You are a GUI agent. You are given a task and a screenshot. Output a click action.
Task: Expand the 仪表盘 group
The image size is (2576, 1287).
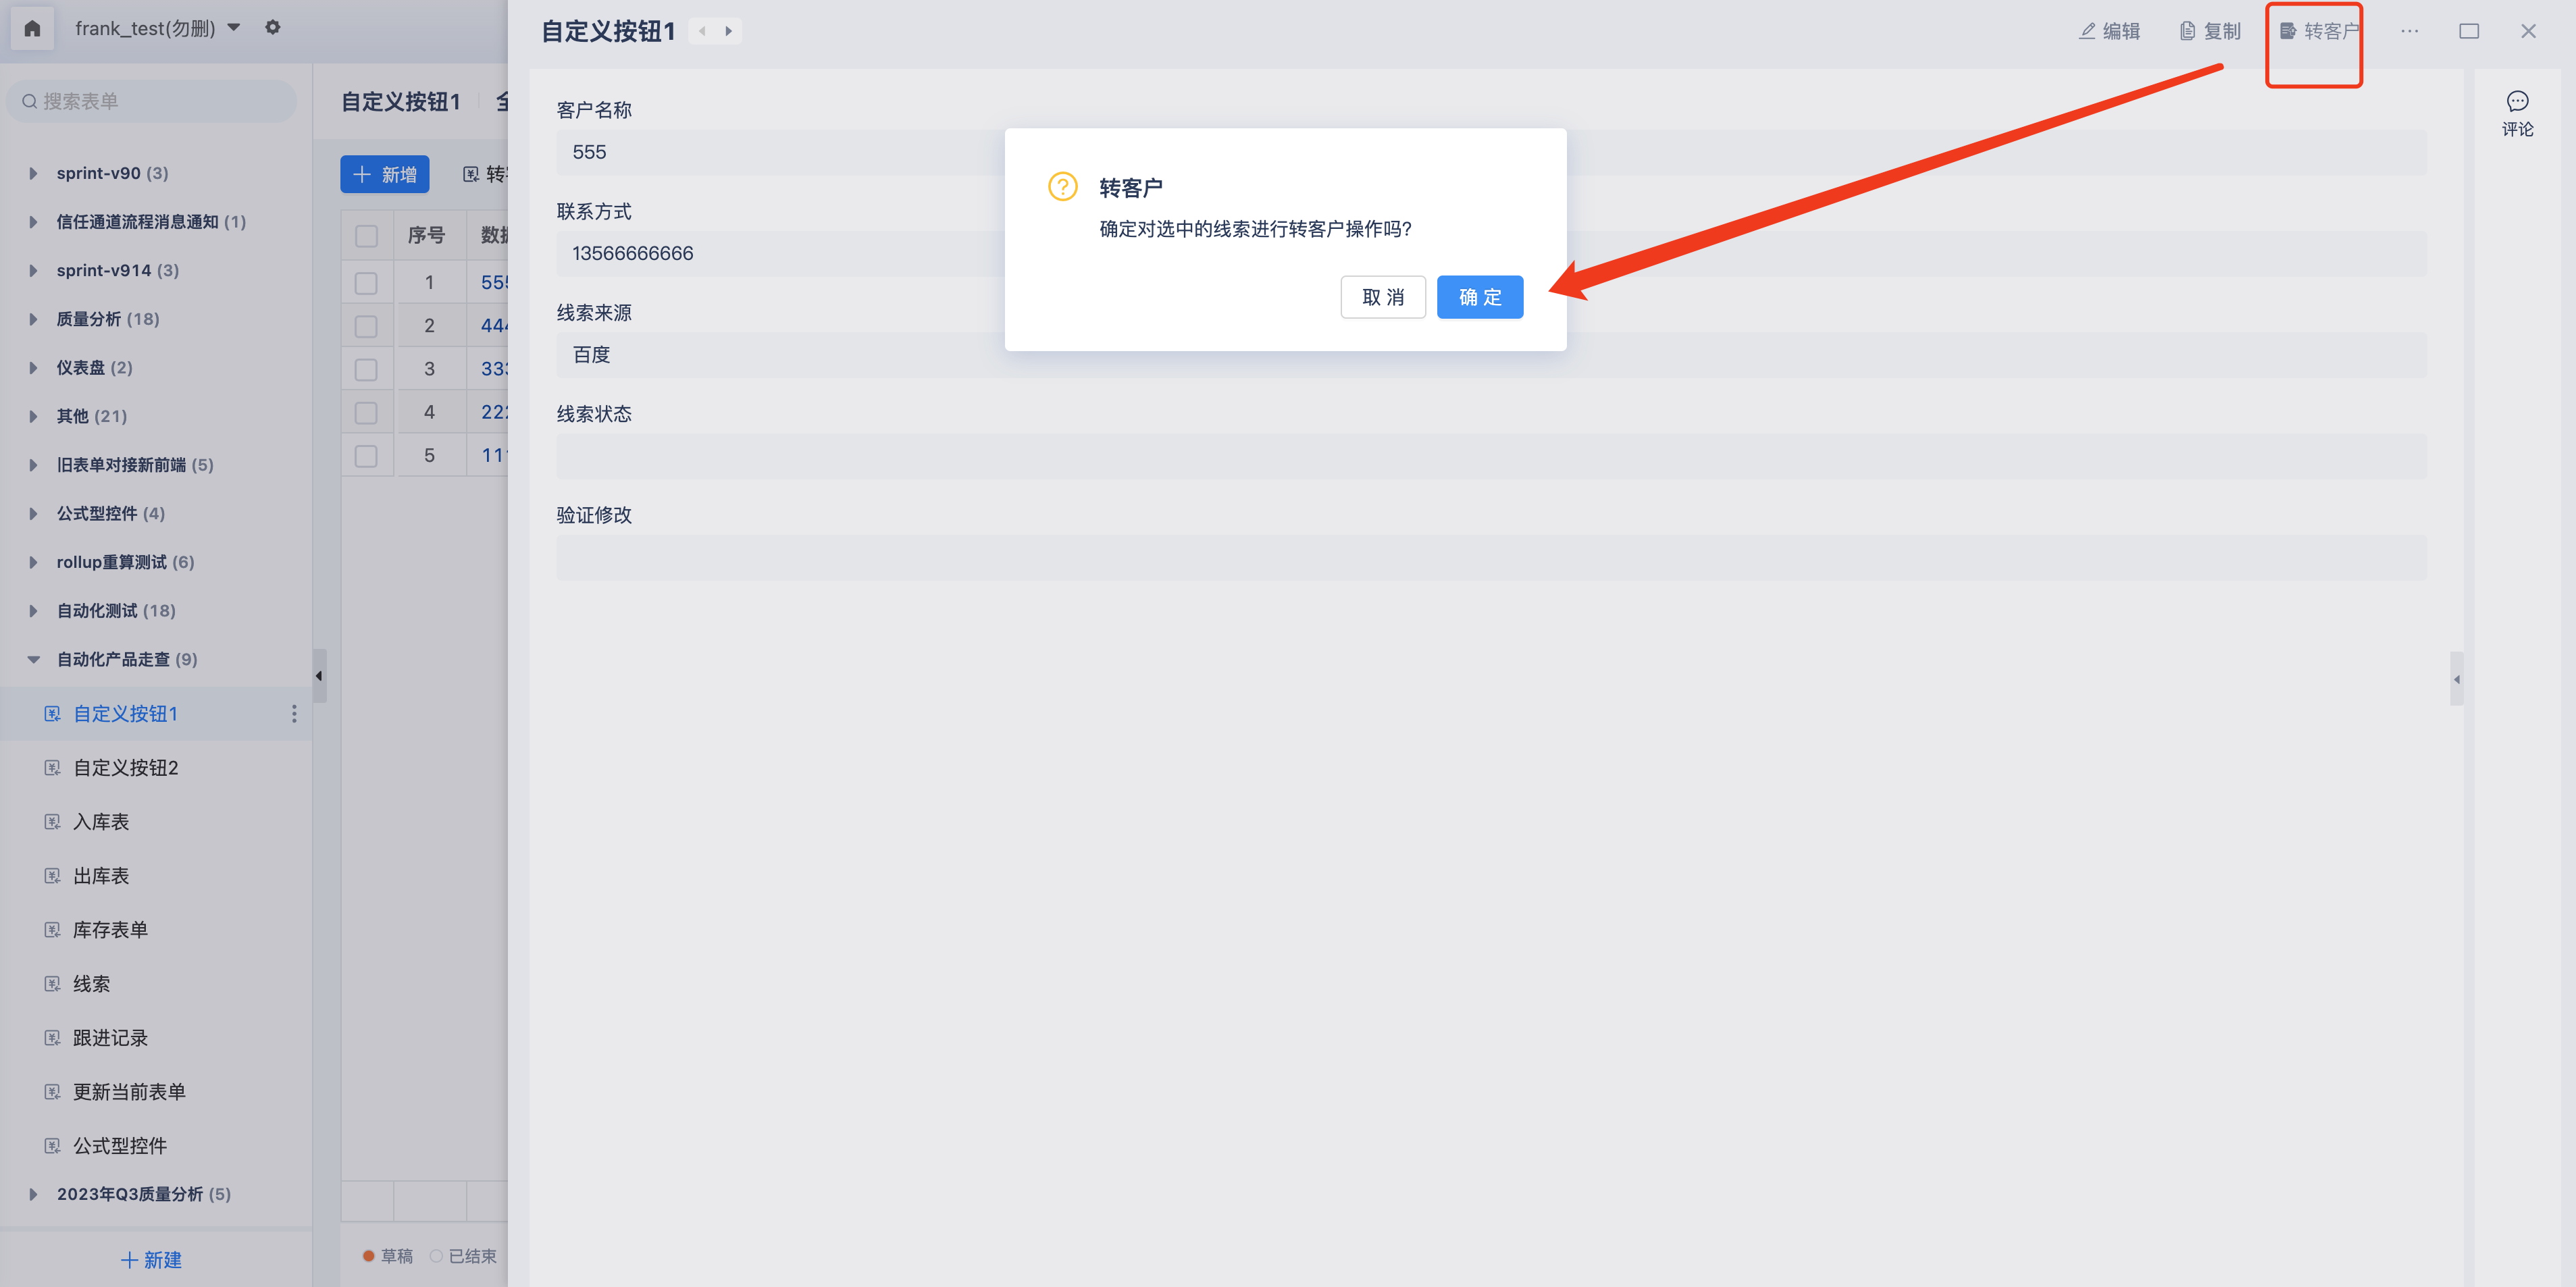click(33, 368)
